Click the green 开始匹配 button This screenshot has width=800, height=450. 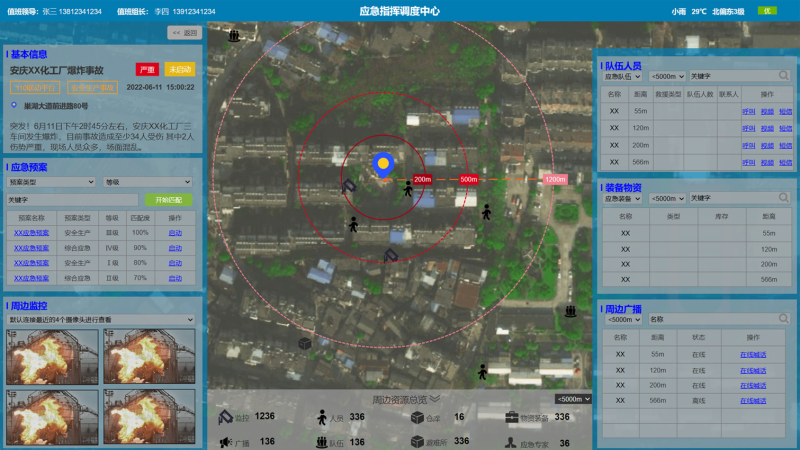click(168, 200)
